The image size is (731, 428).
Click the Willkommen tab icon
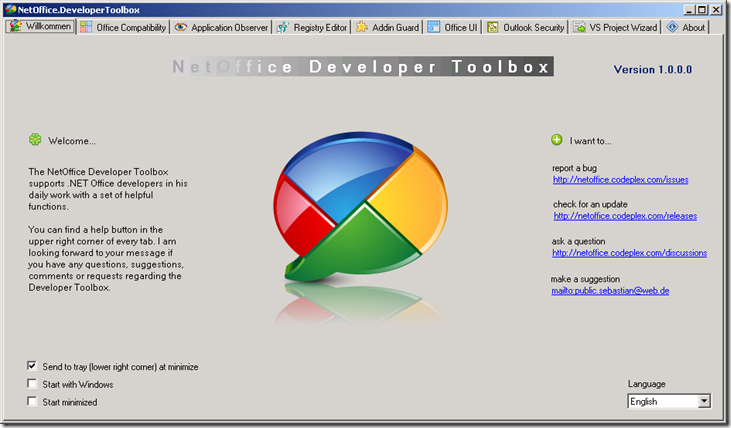pyautogui.click(x=15, y=26)
